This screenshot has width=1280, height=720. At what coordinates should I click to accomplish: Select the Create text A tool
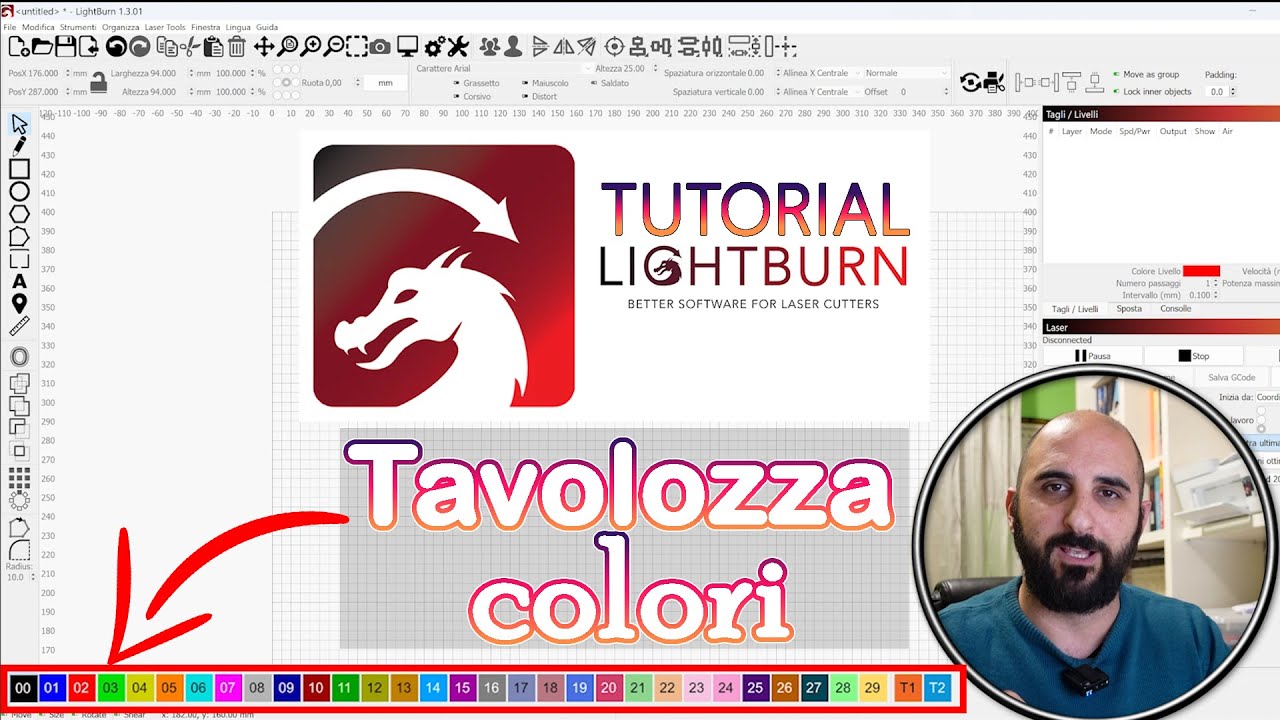click(19, 282)
